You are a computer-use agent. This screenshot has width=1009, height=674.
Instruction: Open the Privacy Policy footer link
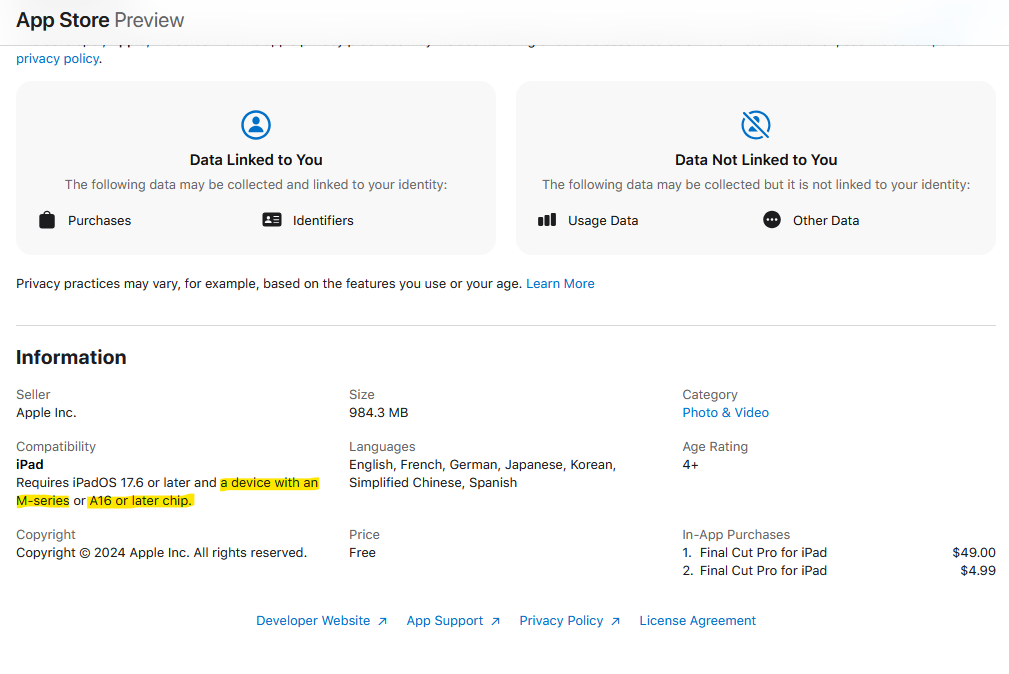click(x=561, y=621)
